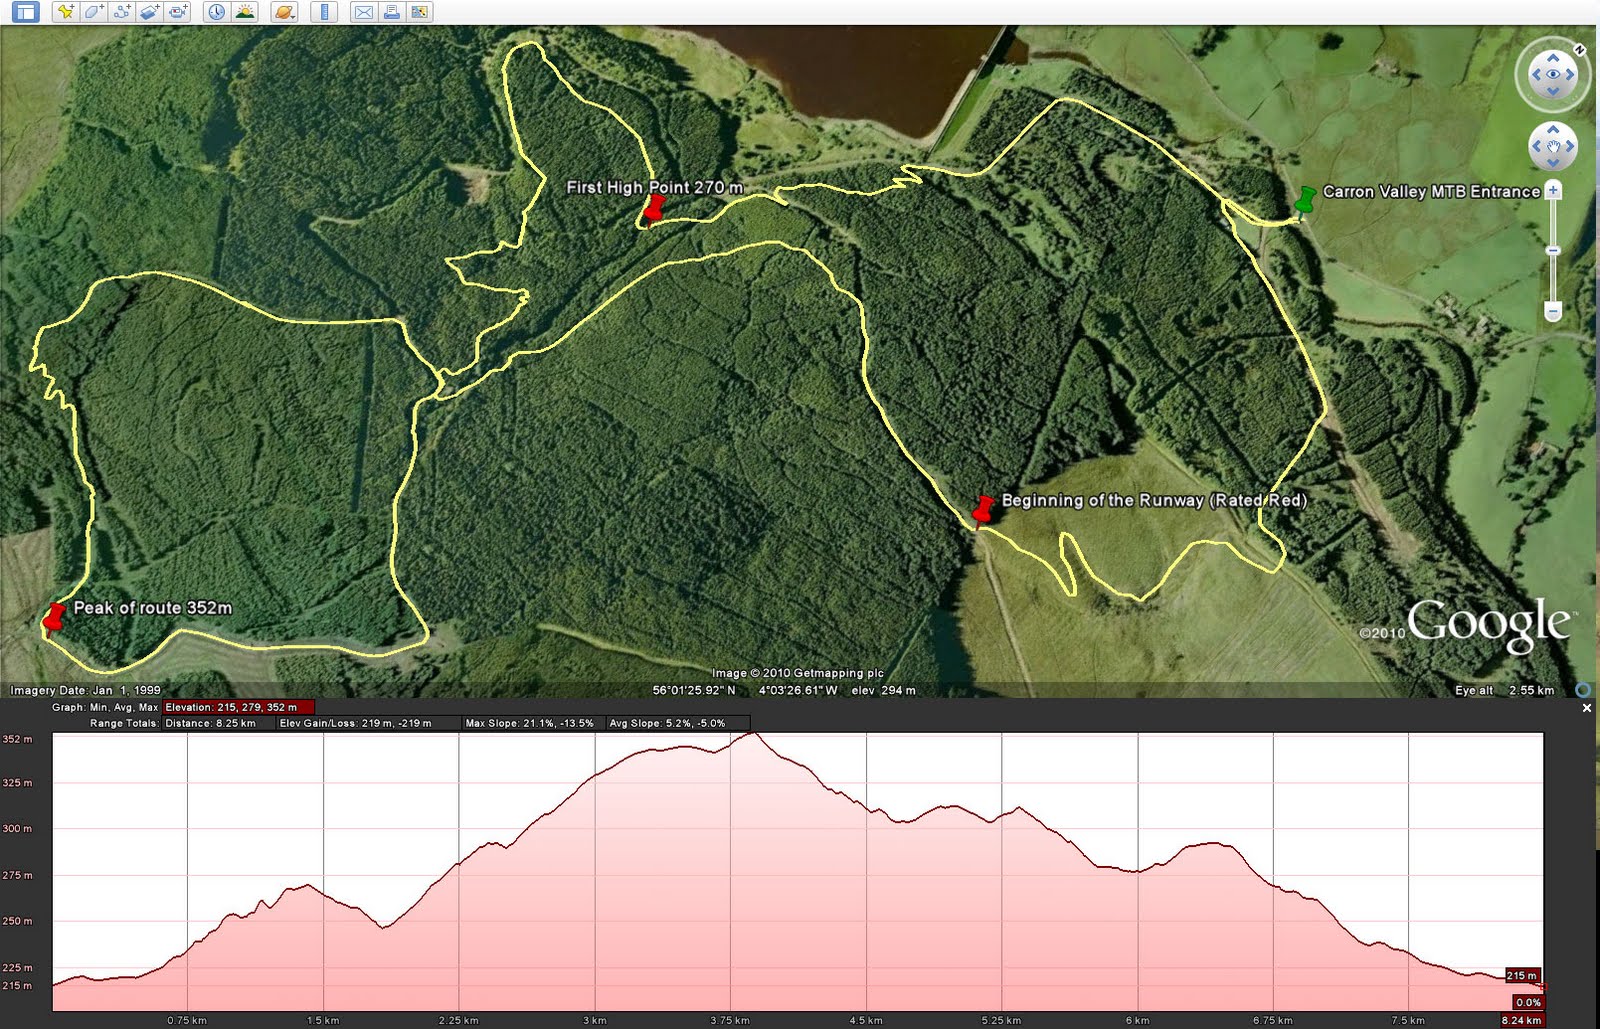Screen dimensions: 1600x1029
Task: Select the Carron Valley MTB Entrance pin
Action: point(1305,199)
